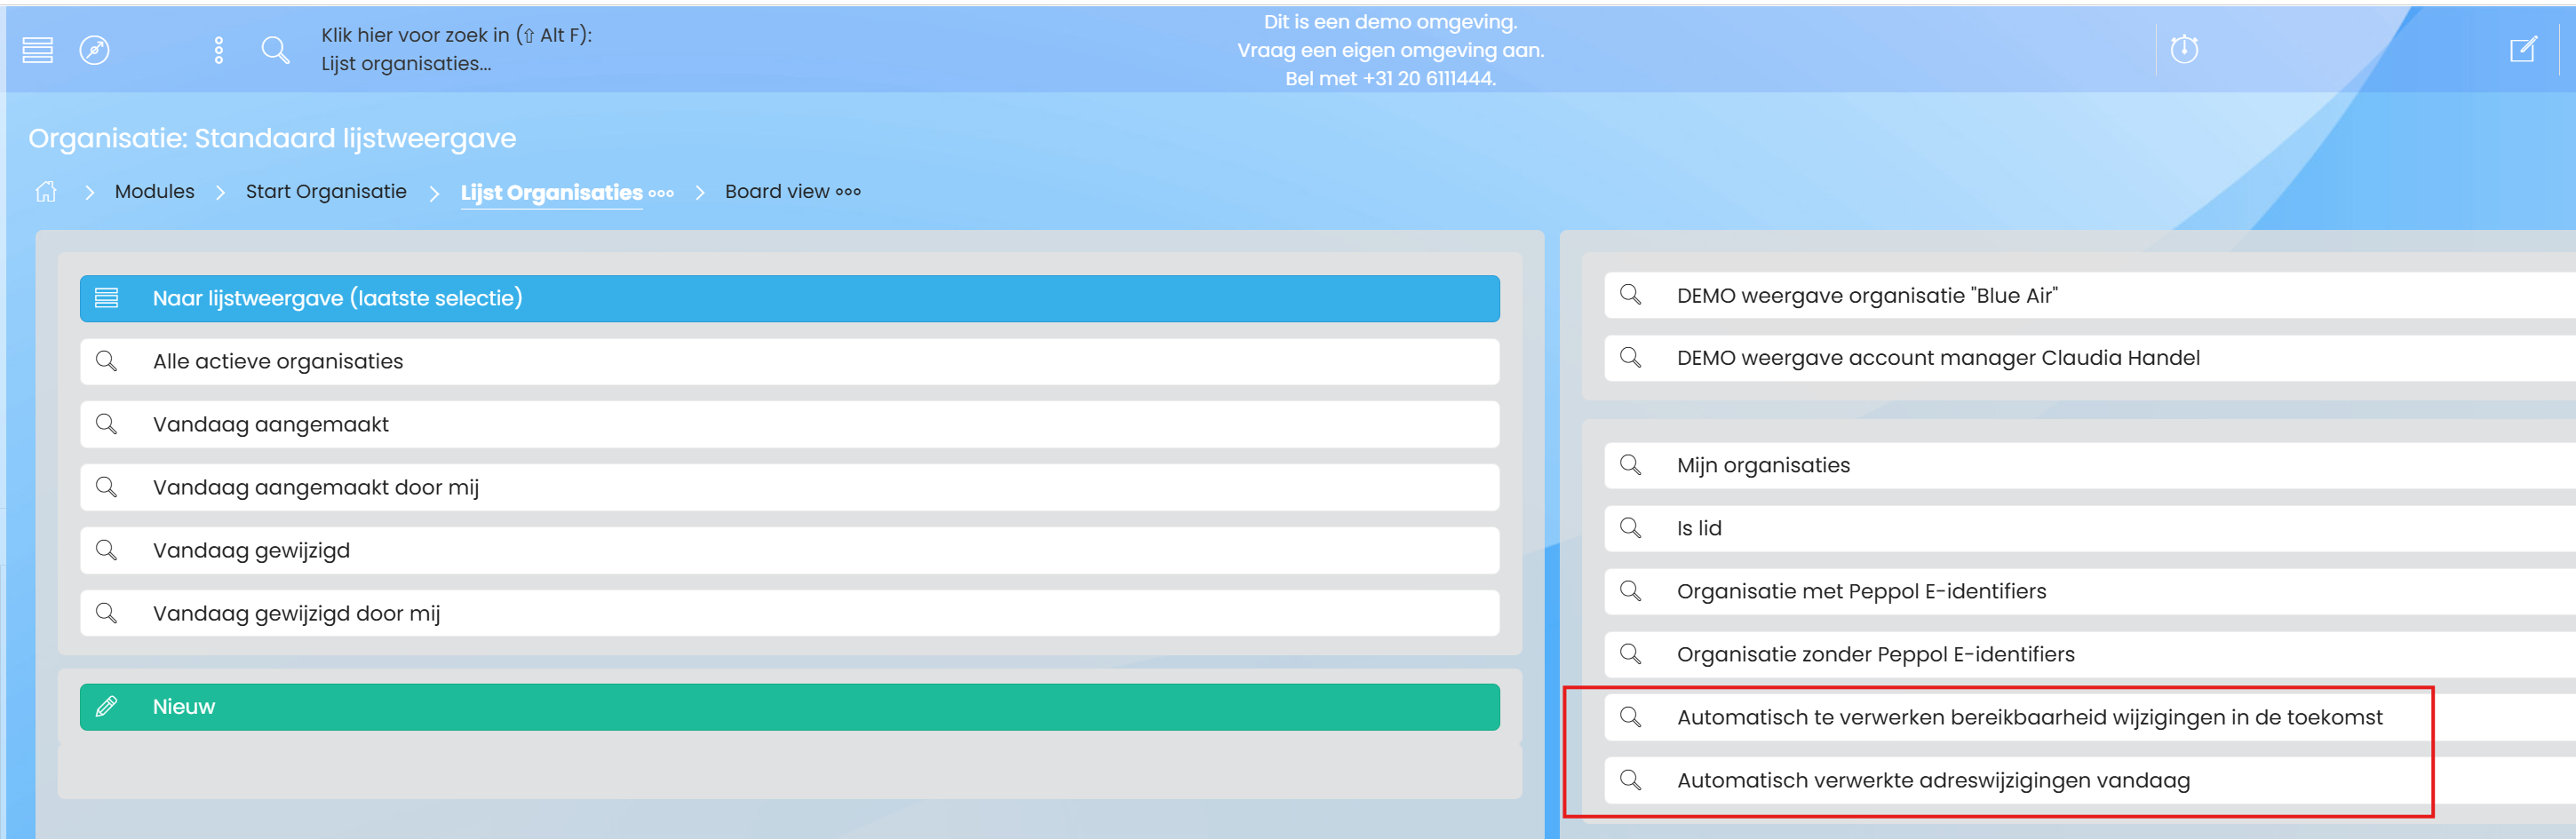Image resolution: width=2576 pixels, height=839 pixels.
Task: Open the timer clock icon
Action: (2184, 49)
